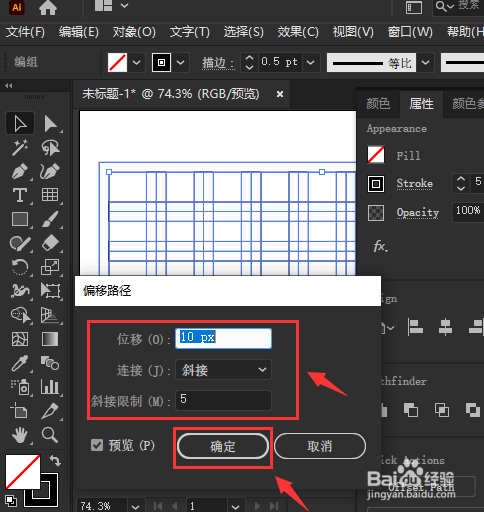Select the Slice tool
The height and width of the screenshot is (512, 484).
[50, 411]
